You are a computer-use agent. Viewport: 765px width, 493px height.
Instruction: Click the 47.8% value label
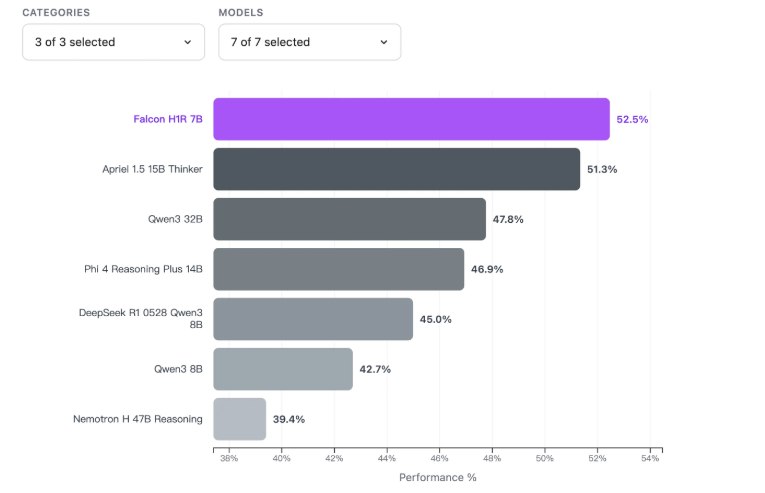[x=508, y=219]
